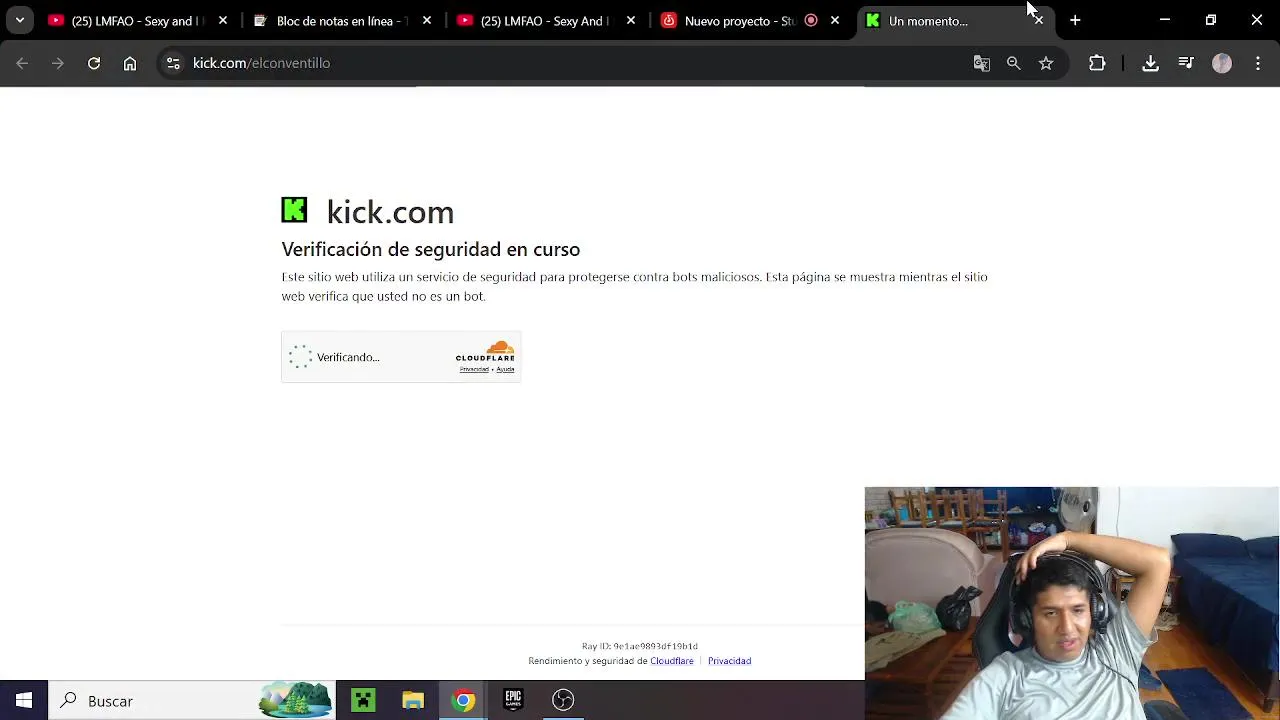Click the landscape search highlight image in taskbar

coord(295,700)
